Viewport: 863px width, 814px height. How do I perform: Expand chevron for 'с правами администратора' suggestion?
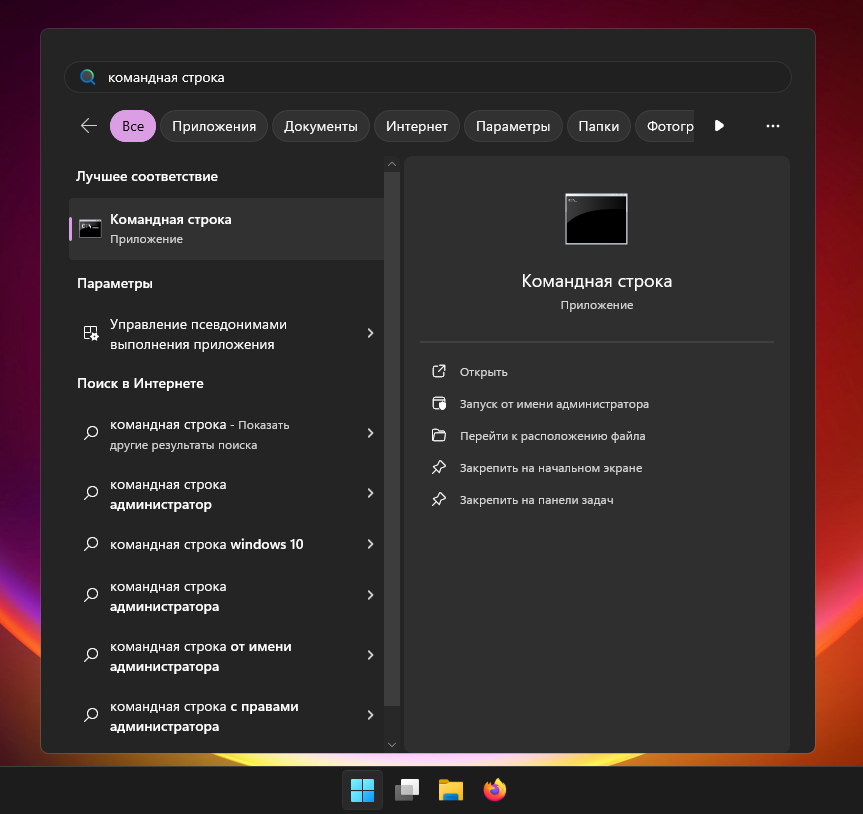tap(370, 715)
